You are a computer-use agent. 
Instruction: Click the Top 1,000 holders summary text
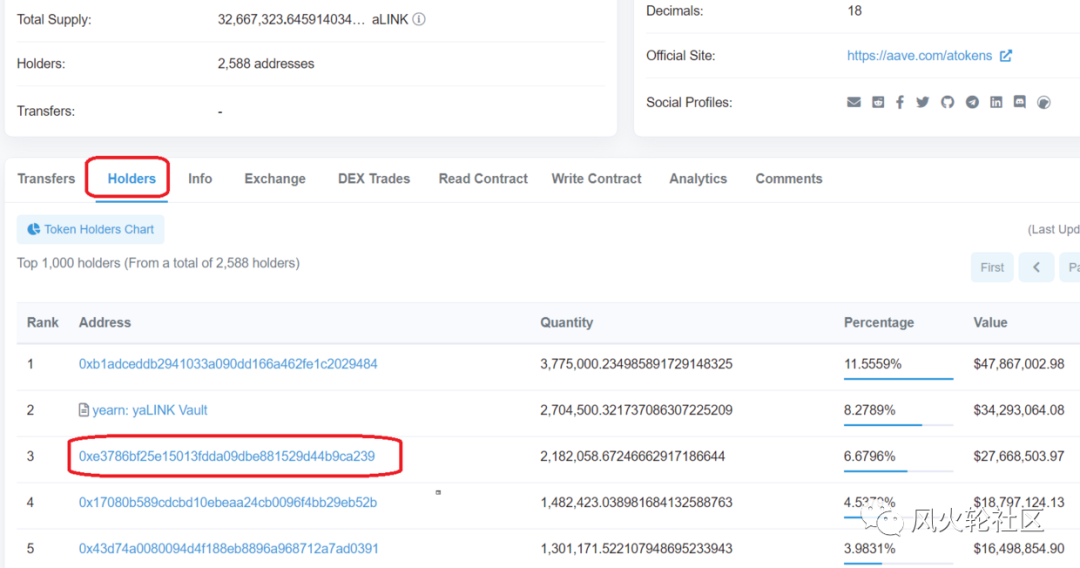[x=158, y=263]
